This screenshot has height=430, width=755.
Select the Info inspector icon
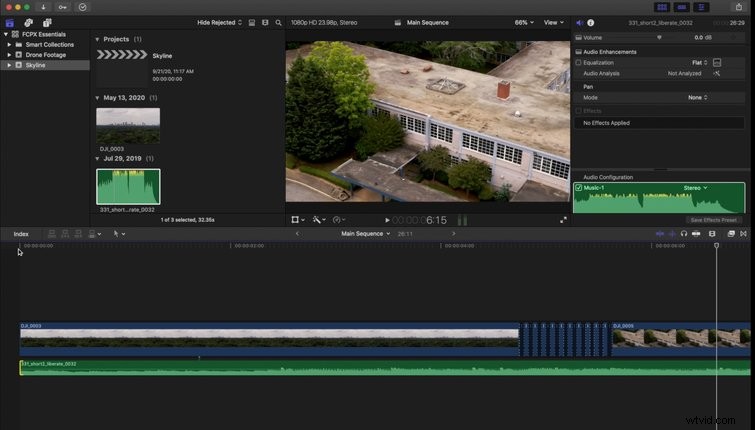[591, 23]
